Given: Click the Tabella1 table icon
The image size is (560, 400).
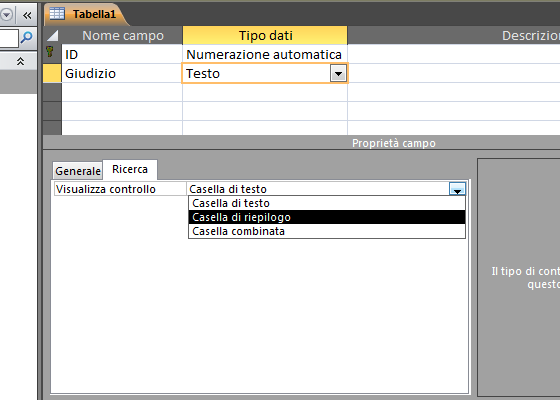Looking at the screenshot, I should (57, 14).
